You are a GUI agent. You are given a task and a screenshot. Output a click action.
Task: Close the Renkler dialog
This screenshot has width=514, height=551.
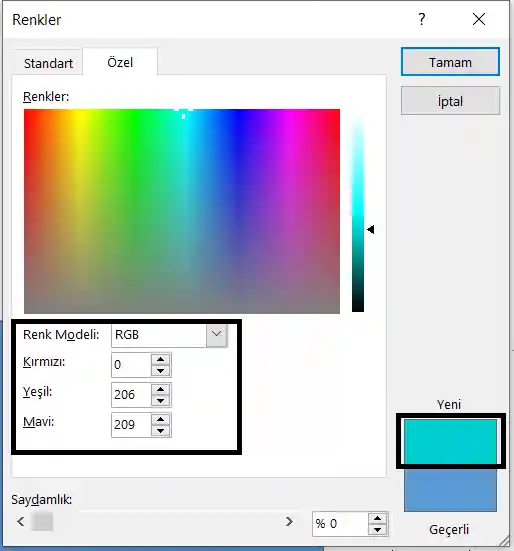479,19
